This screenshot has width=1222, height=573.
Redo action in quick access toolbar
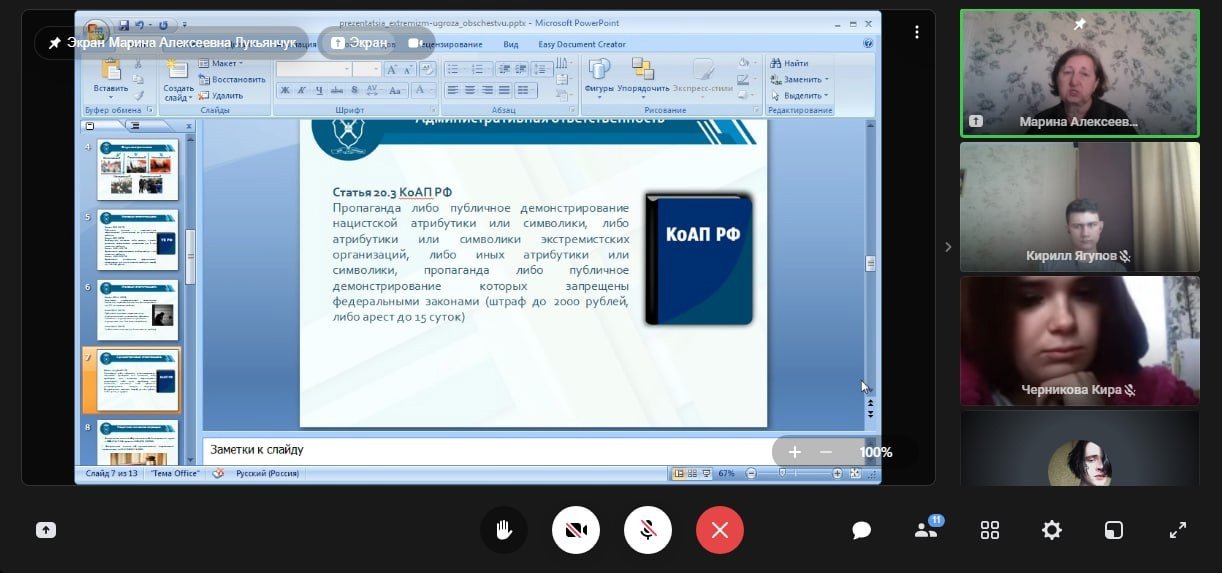click(x=163, y=24)
